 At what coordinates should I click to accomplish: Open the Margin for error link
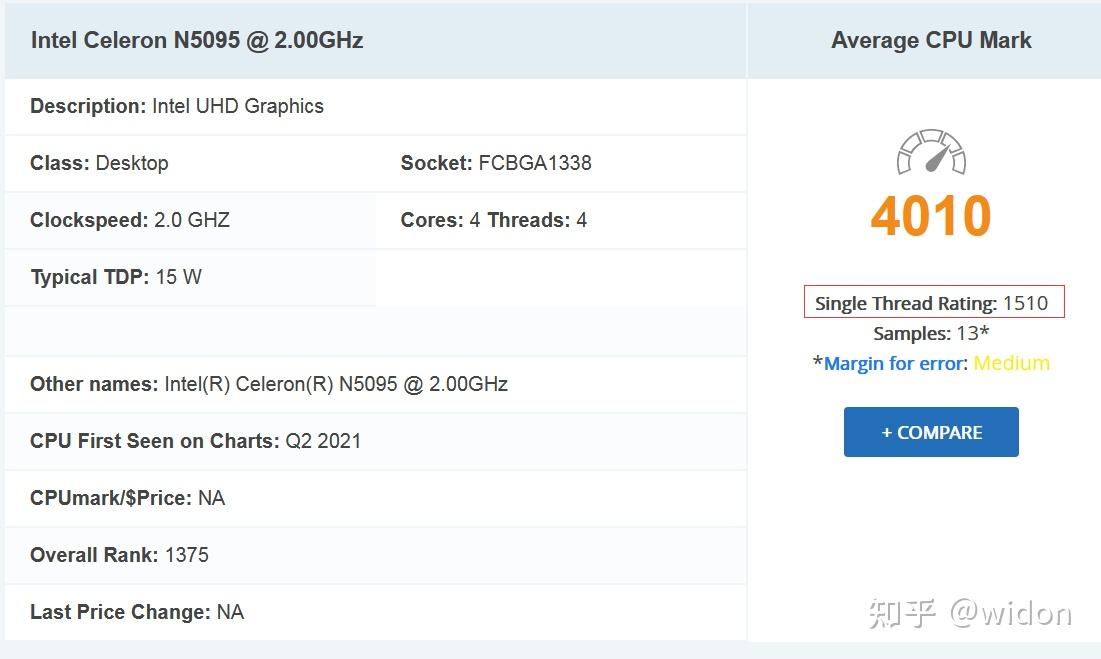(x=895, y=363)
